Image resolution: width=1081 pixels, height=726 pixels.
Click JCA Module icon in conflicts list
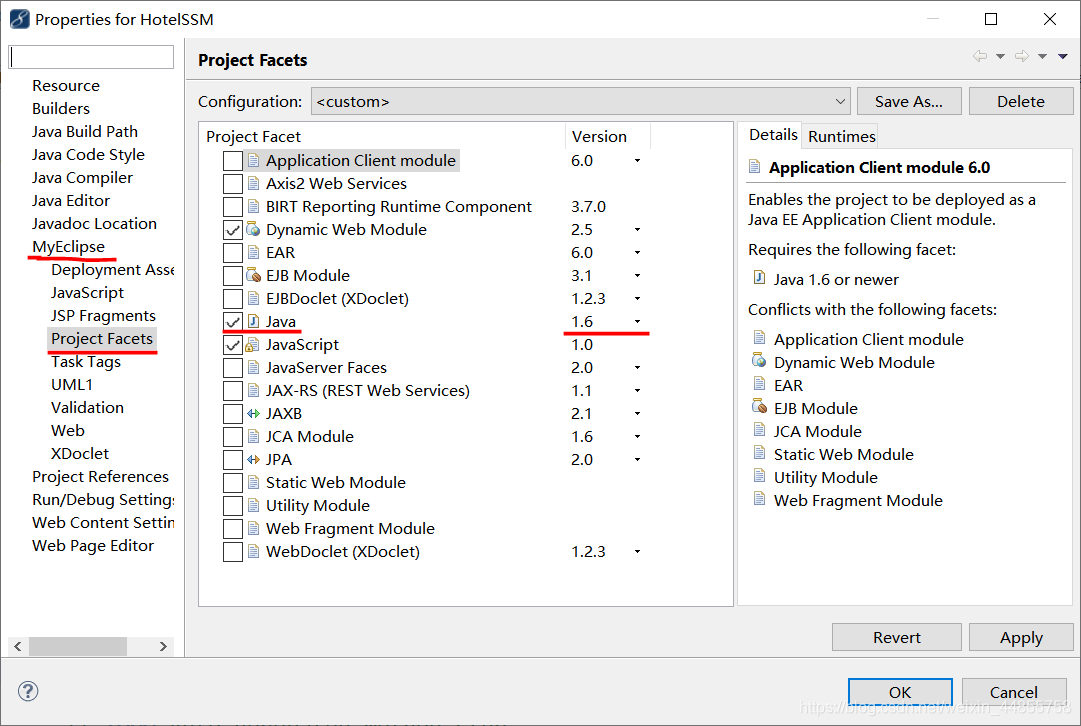pyautogui.click(x=759, y=430)
